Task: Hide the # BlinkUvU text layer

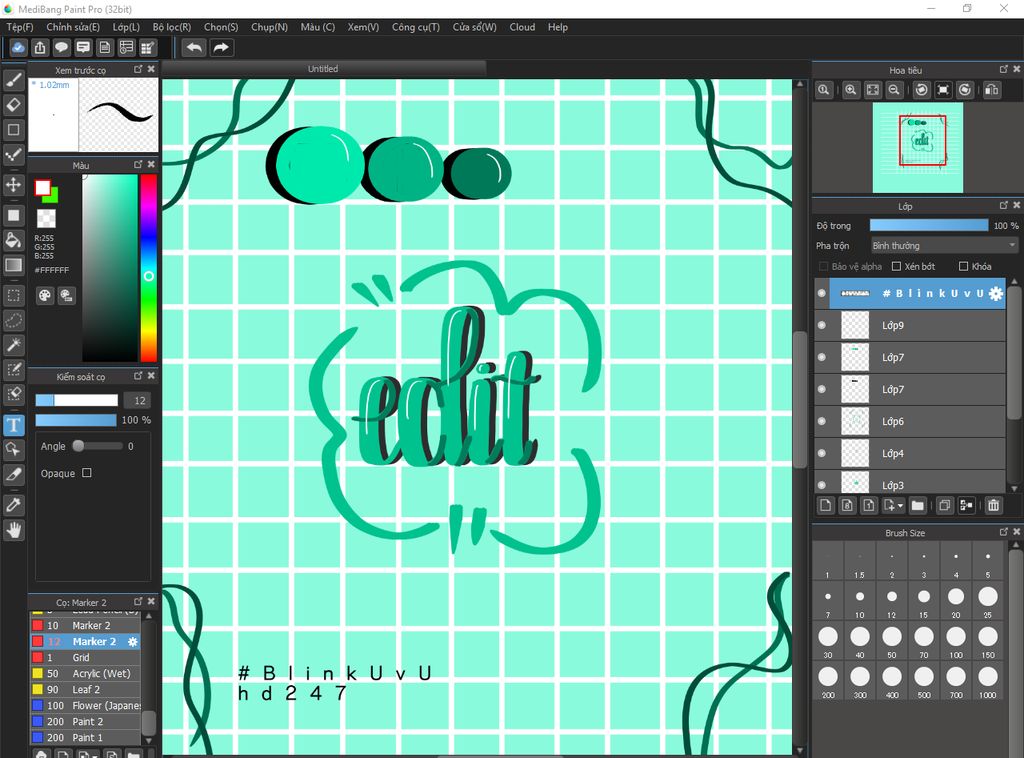Action: (x=822, y=293)
